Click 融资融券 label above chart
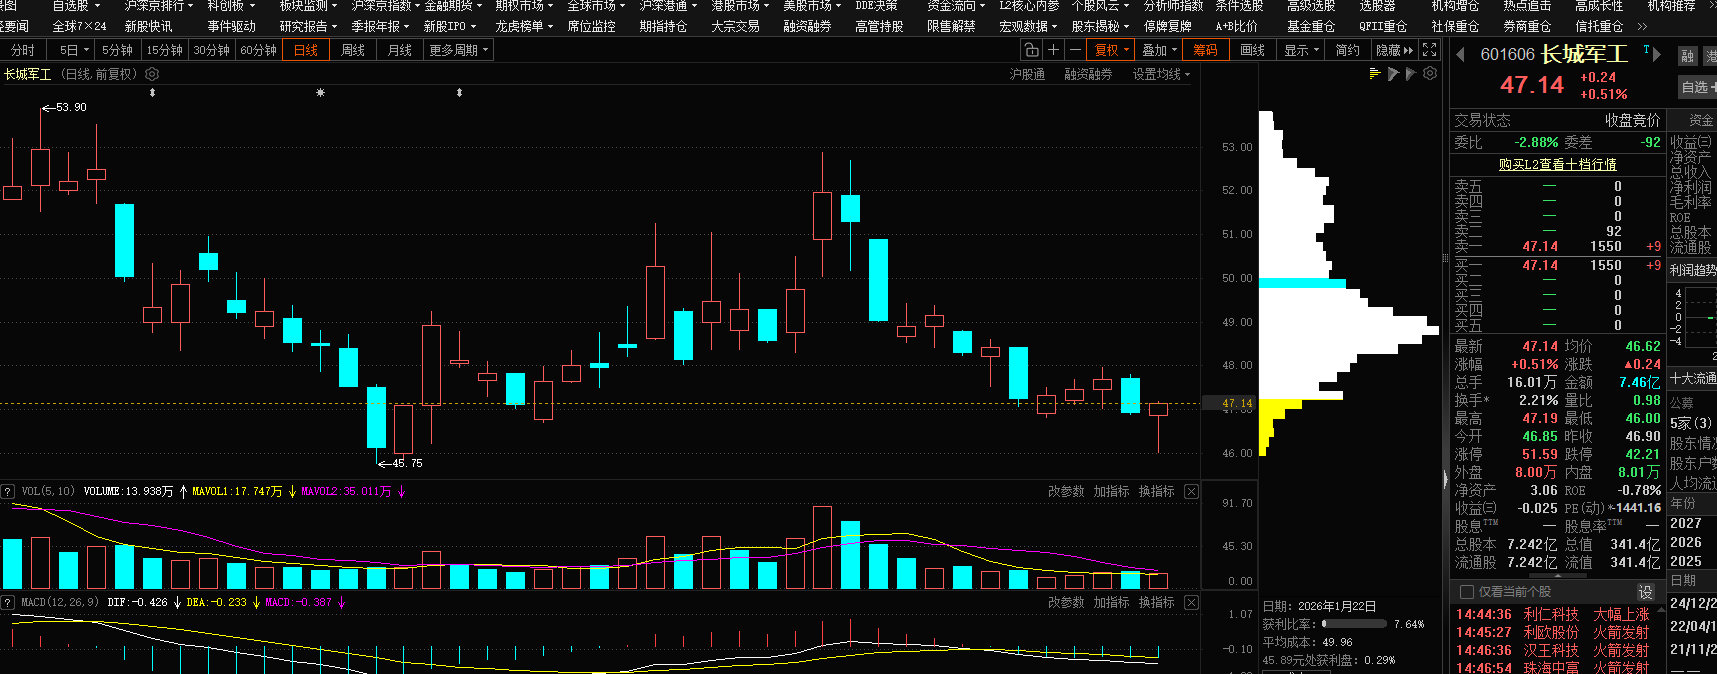Viewport: 1717px width, 674px height. pyautogui.click(x=1088, y=74)
